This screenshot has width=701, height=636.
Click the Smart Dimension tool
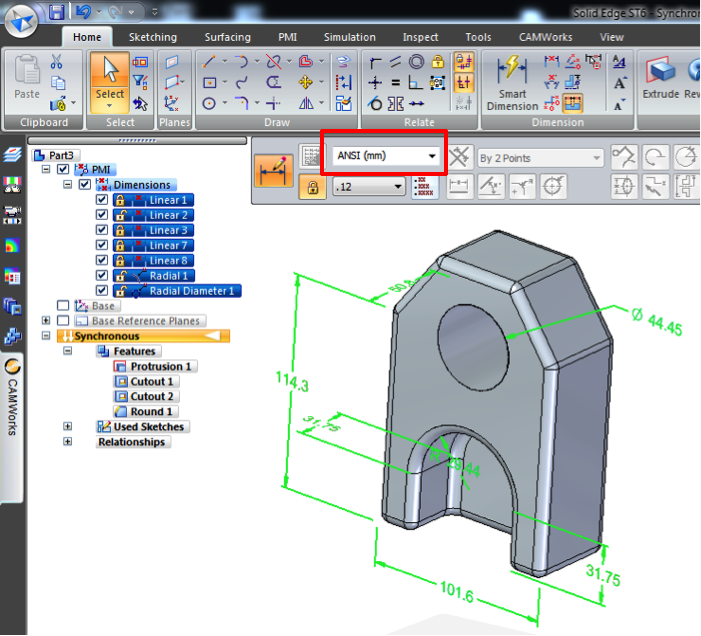(x=512, y=82)
